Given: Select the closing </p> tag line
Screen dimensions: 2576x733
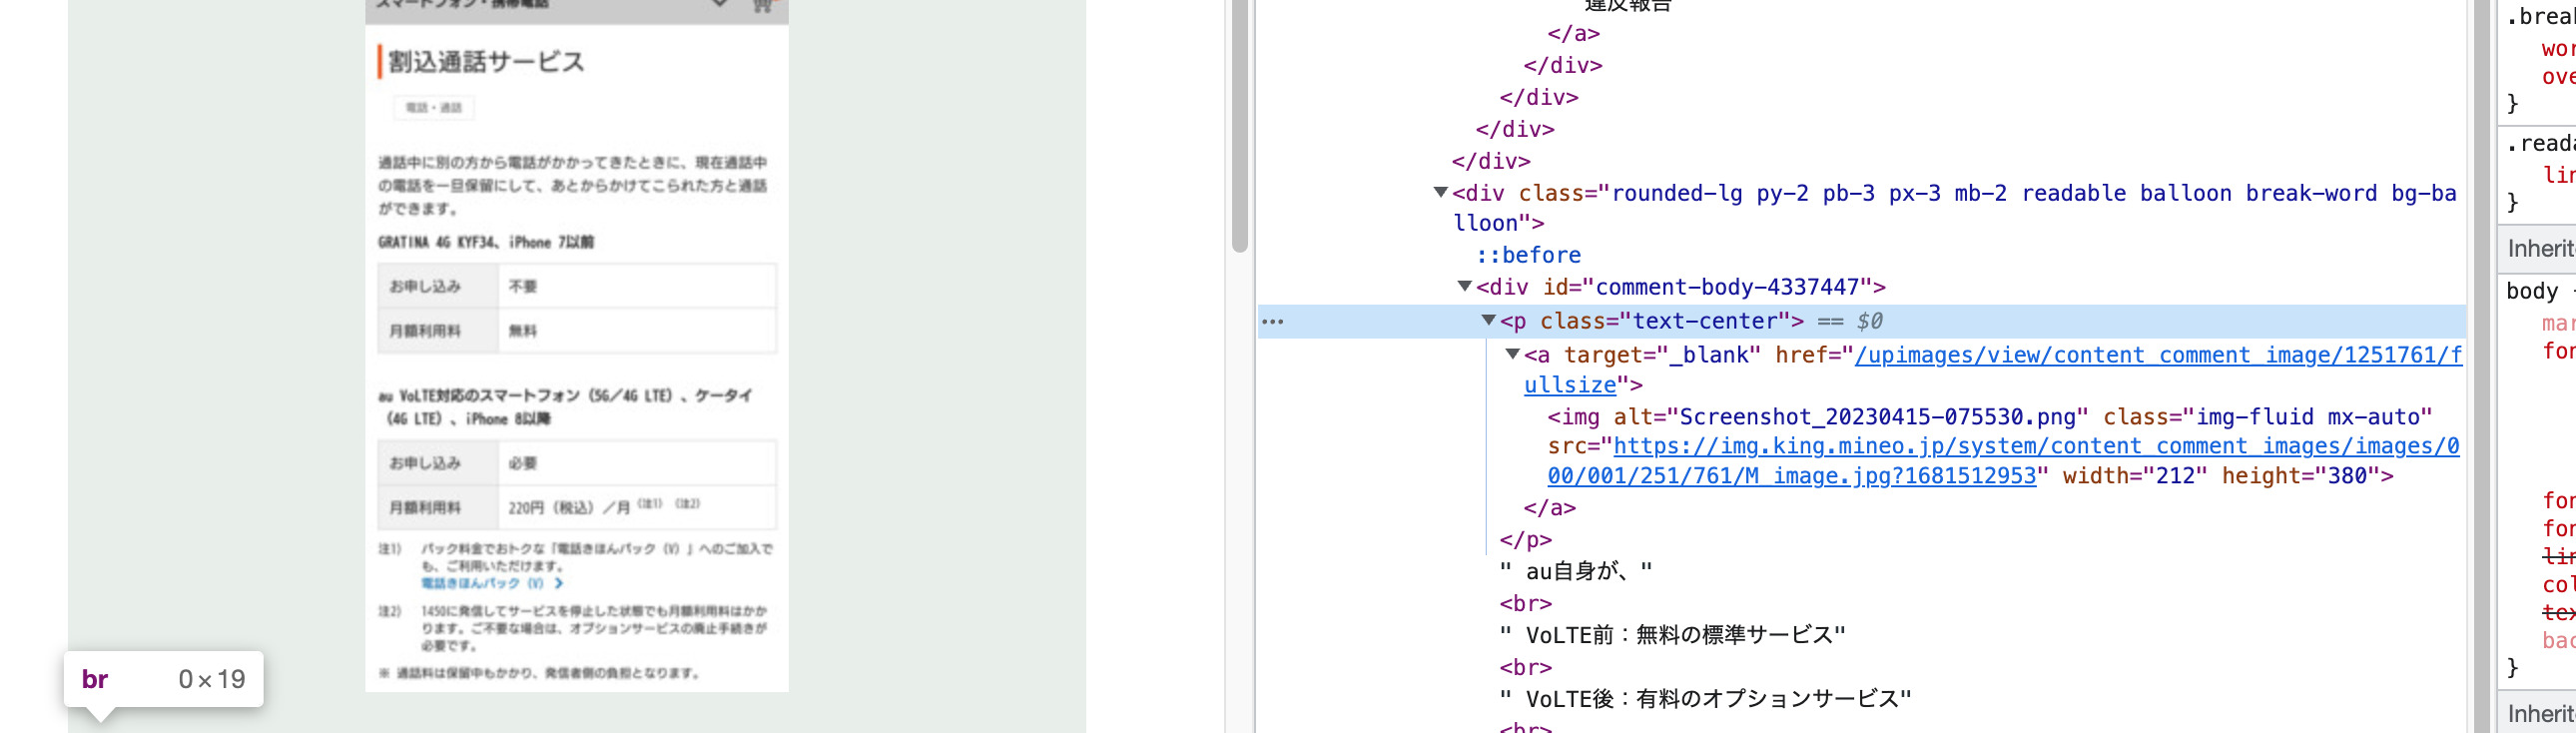Looking at the screenshot, I should click(x=1525, y=540).
